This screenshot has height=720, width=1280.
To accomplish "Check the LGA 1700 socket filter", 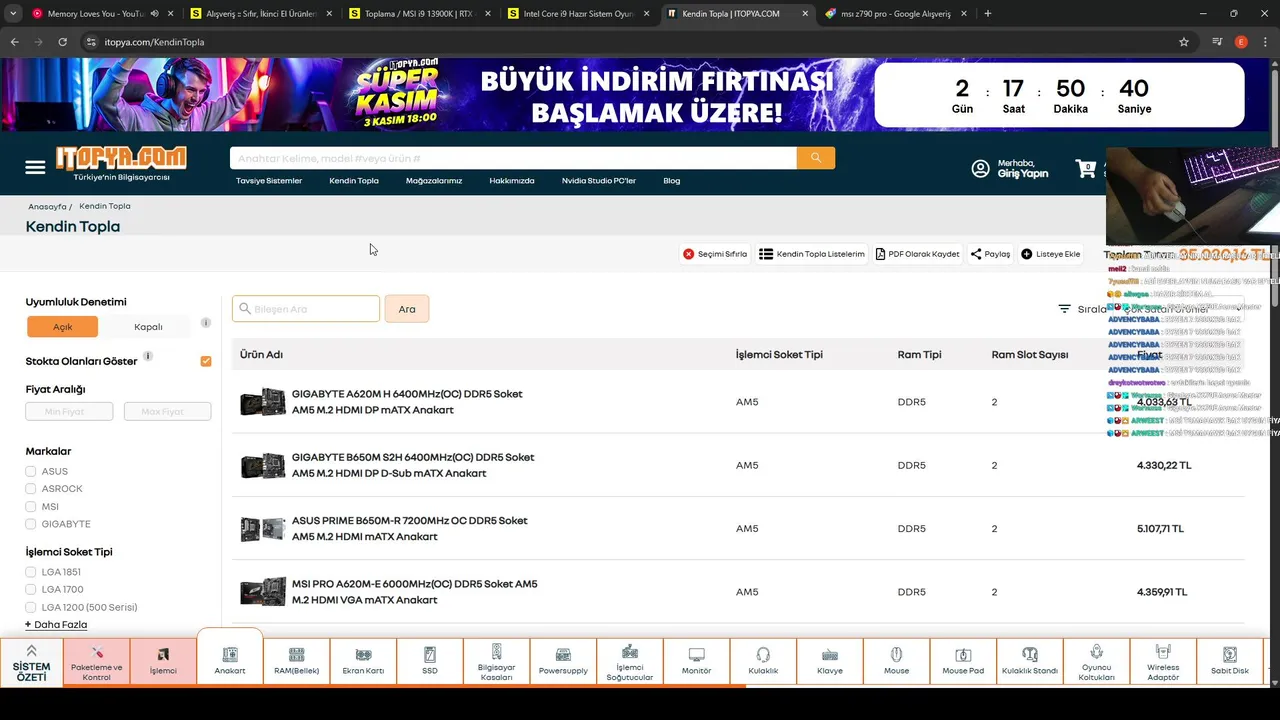I will pyautogui.click(x=31, y=590).
